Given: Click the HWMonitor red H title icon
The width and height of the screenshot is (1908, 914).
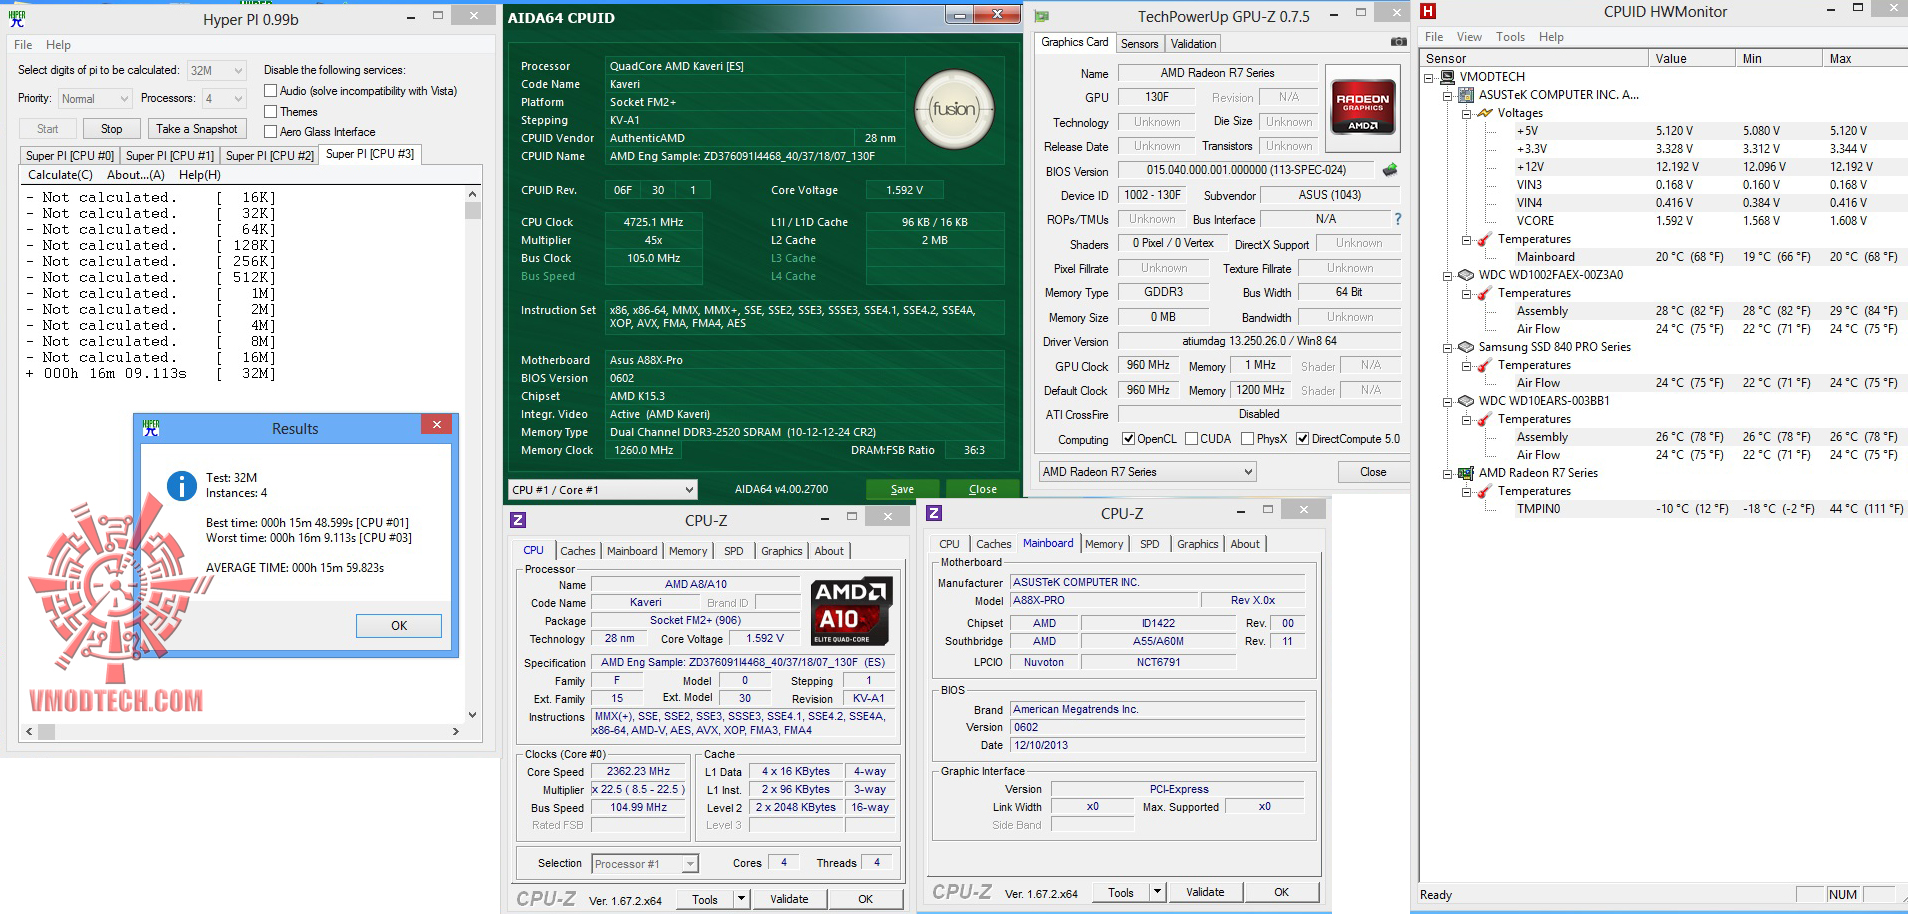Looking at the screenshot, I should (x=1428, y=11).
